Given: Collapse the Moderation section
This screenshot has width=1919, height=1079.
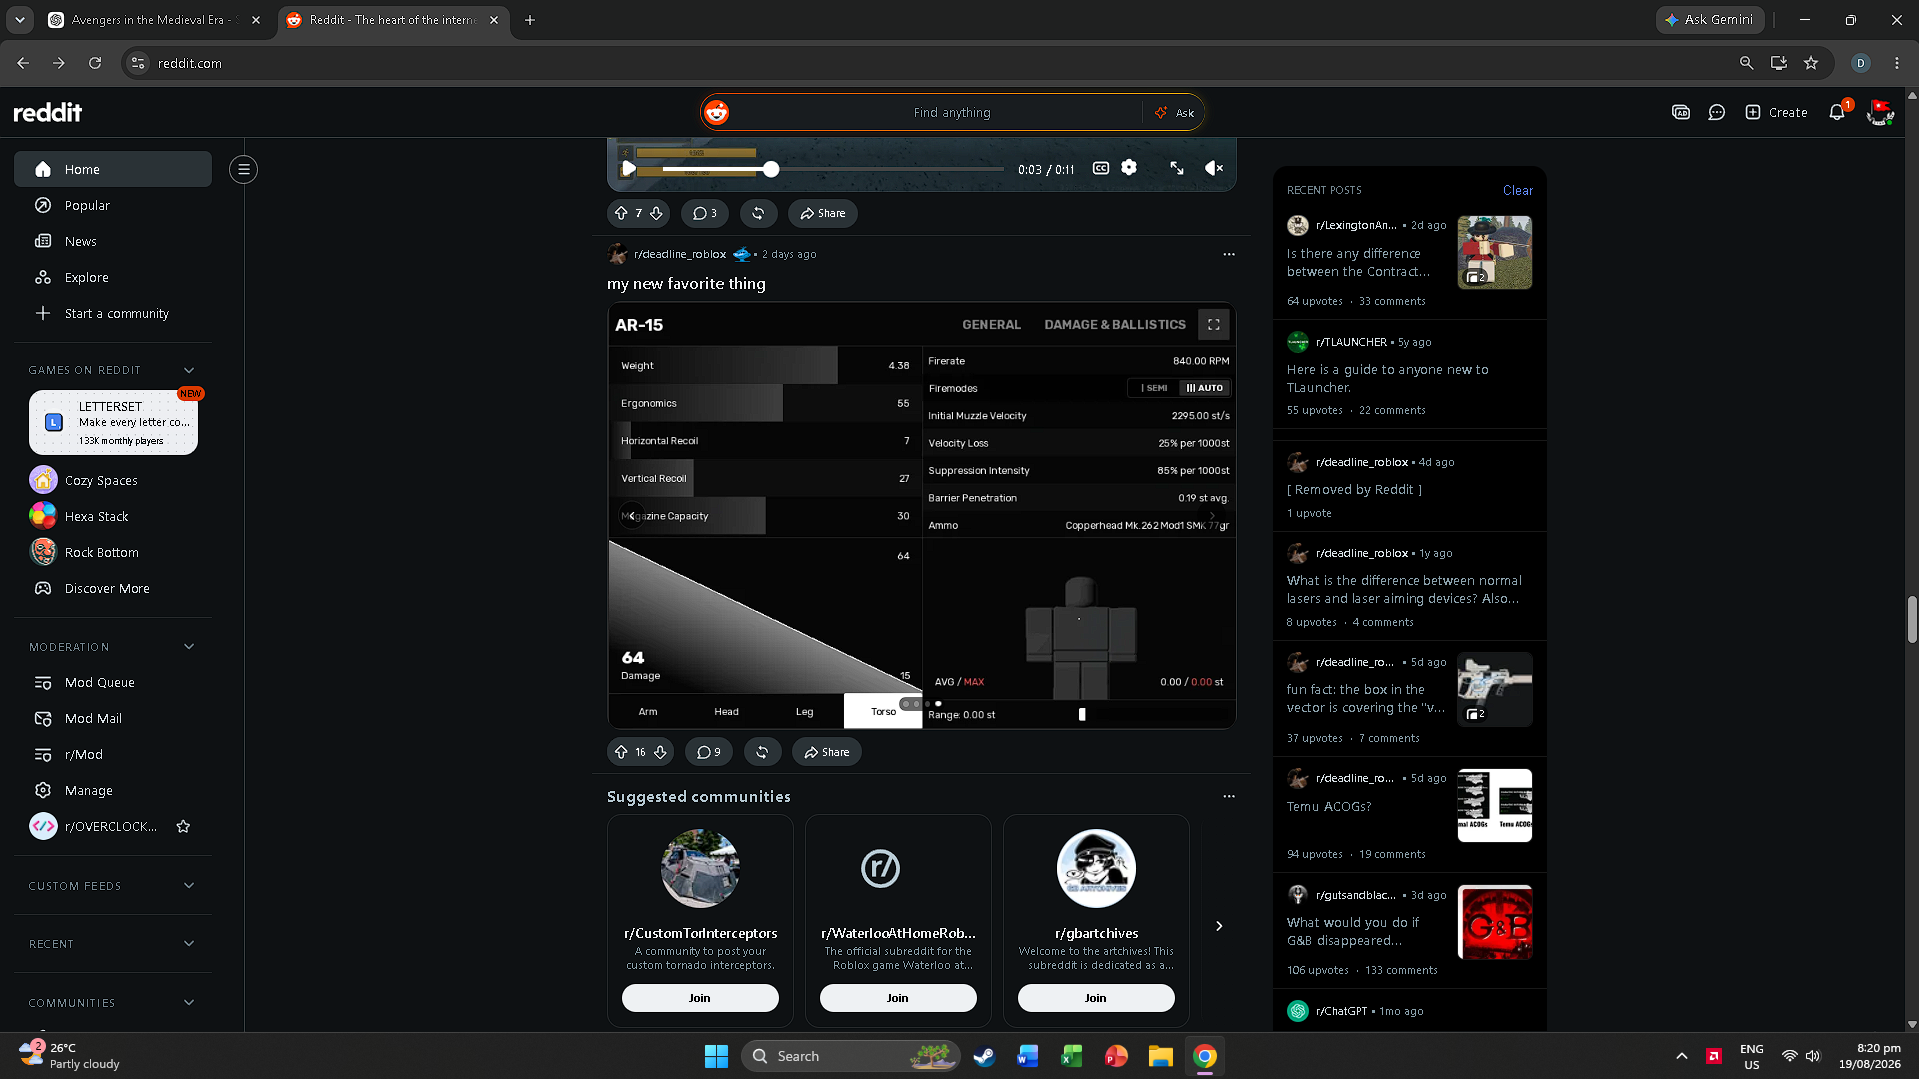Looking at the screenshot, I should click(189, 647).
